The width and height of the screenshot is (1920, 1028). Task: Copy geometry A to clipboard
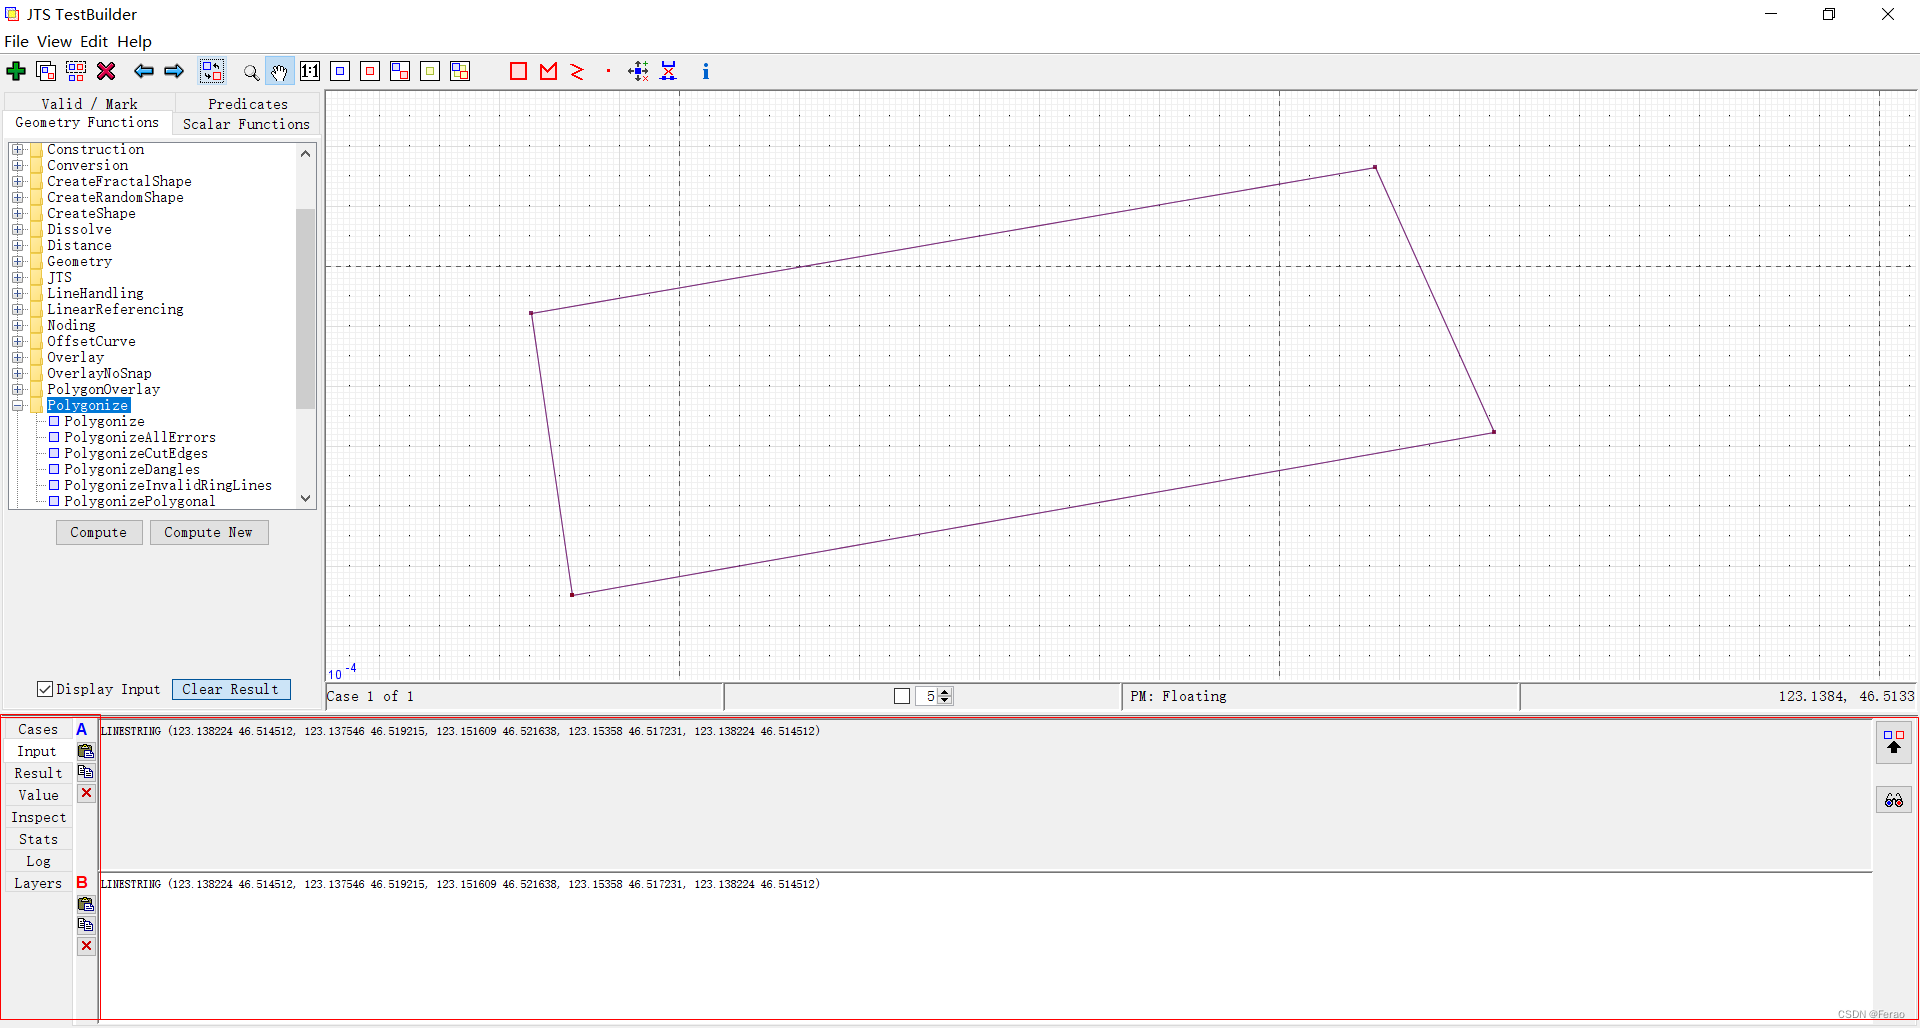click(86, 772)
